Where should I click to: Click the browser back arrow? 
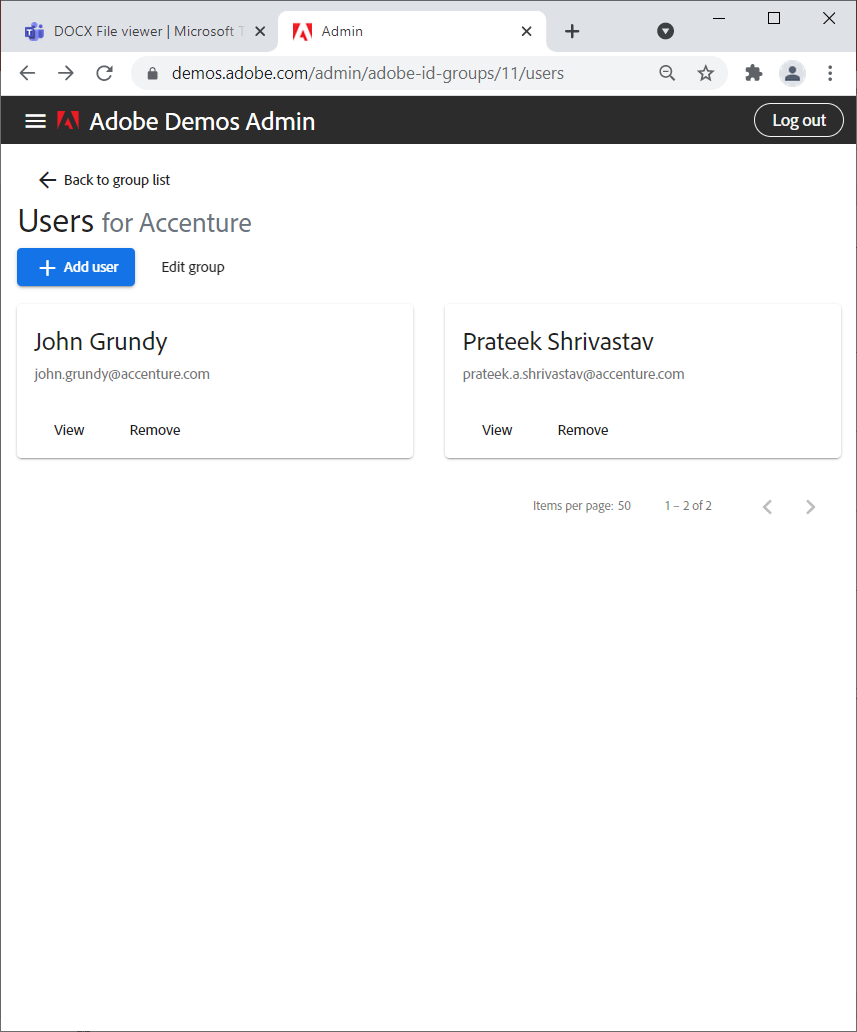pos(28,73)
